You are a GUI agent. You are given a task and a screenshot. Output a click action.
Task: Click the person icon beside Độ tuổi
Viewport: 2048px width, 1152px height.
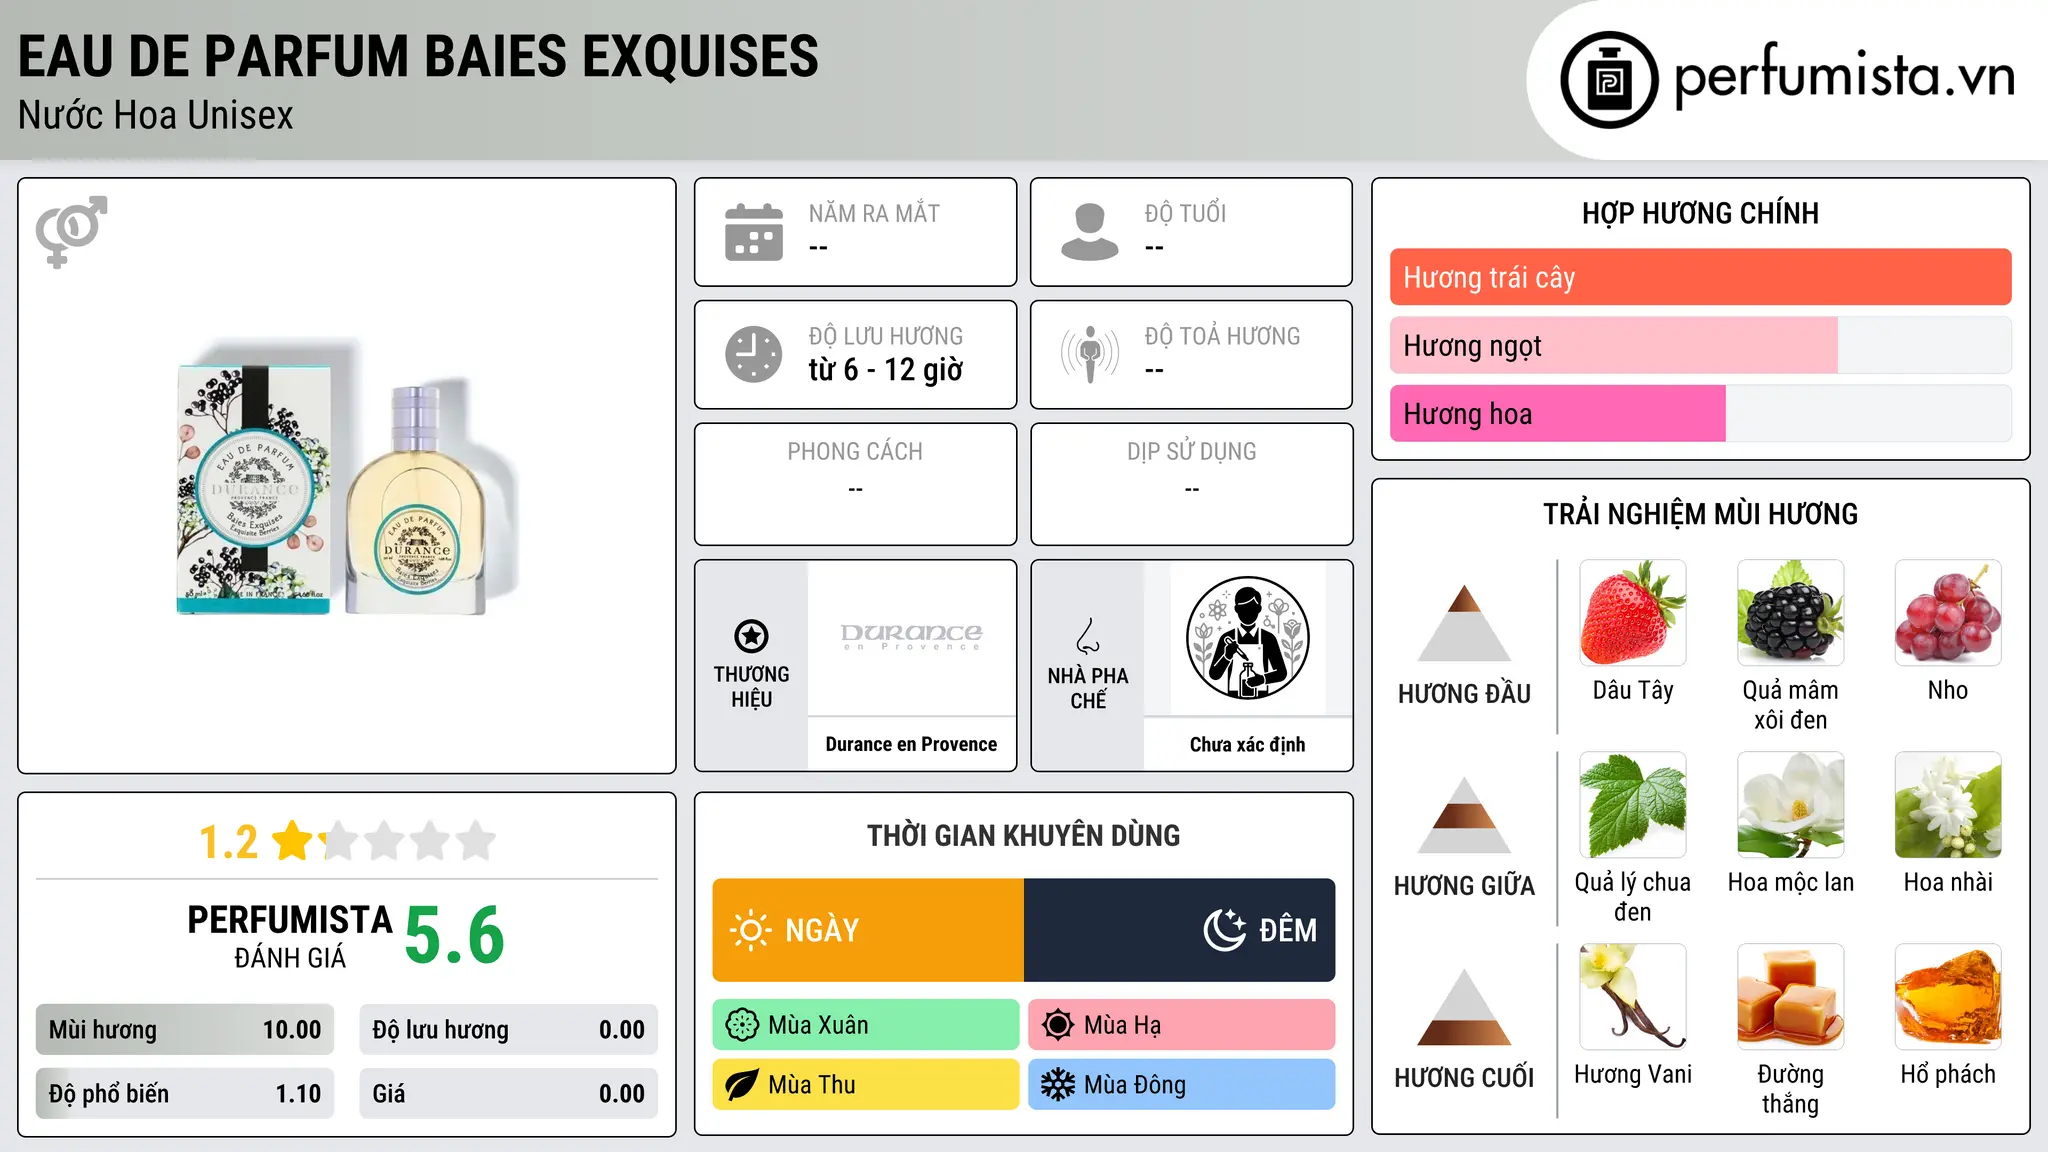pos(1090,232)
